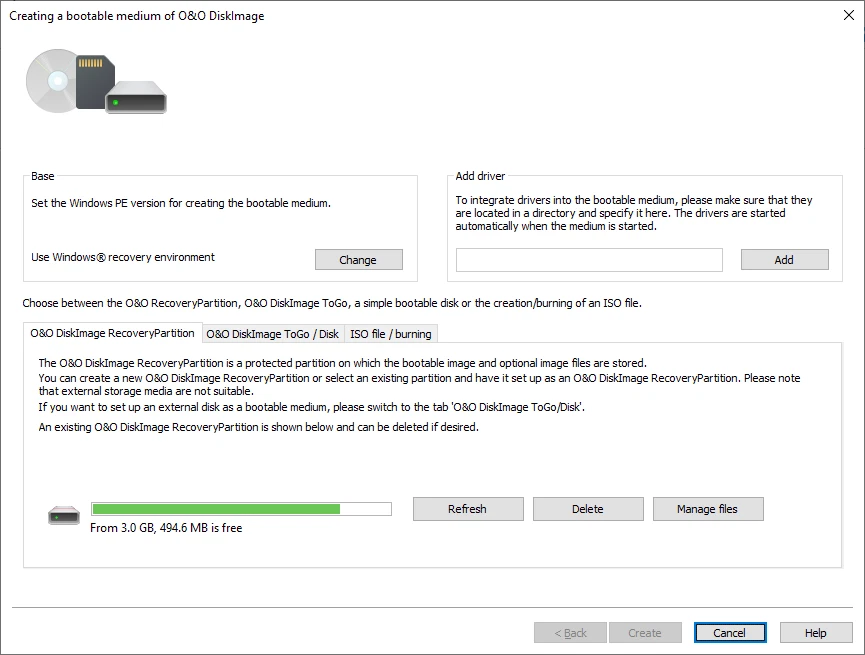This screenshot has width=865, height=655.
Task: Select the 'O&O DiskImage RecoveryPartition' tab
Action: click(113, 333)
